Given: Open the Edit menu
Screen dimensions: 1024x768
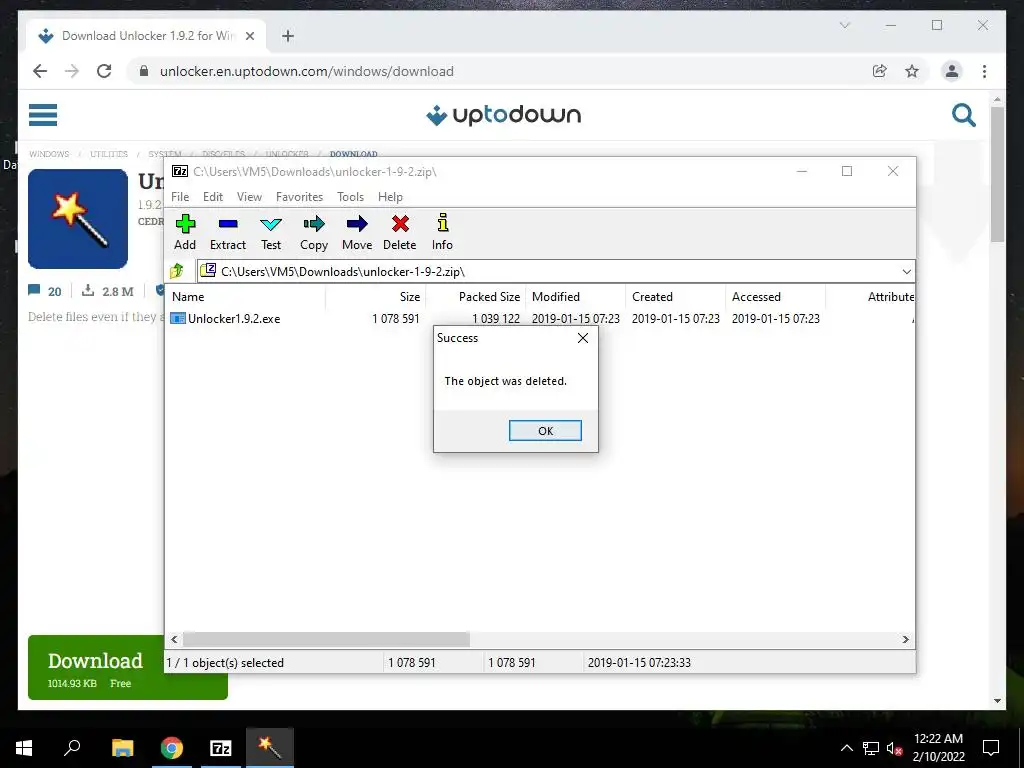Looking at the screenshot, I should point(213,197).
